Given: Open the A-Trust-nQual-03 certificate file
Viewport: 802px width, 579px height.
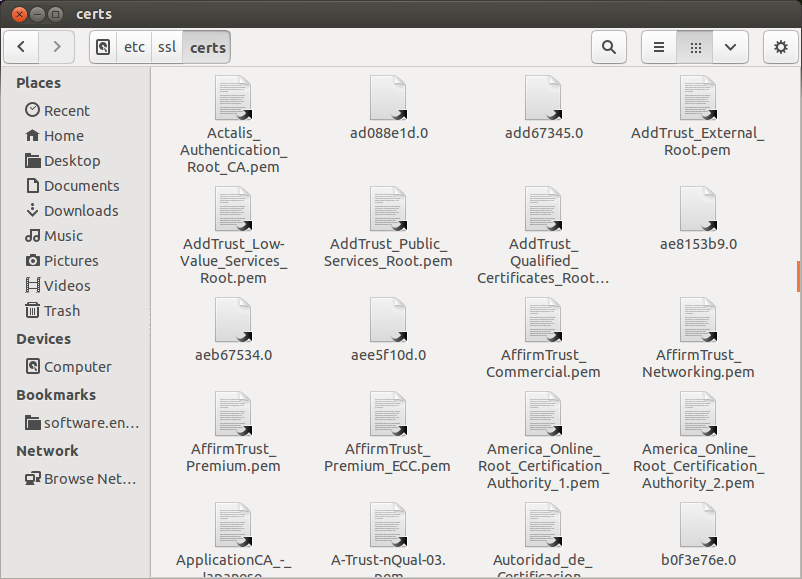Looking at the screenshot, I should click(387, 523).
